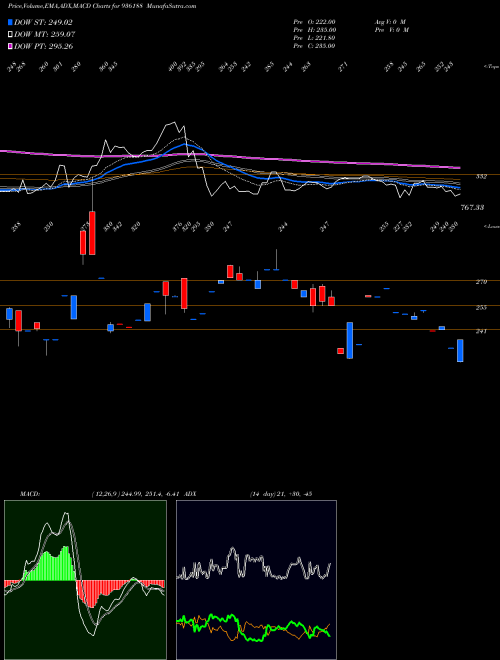Screen dimensions: 500x660
Task: Click the 767.33 value label
Action: click(x=473, y=208)
